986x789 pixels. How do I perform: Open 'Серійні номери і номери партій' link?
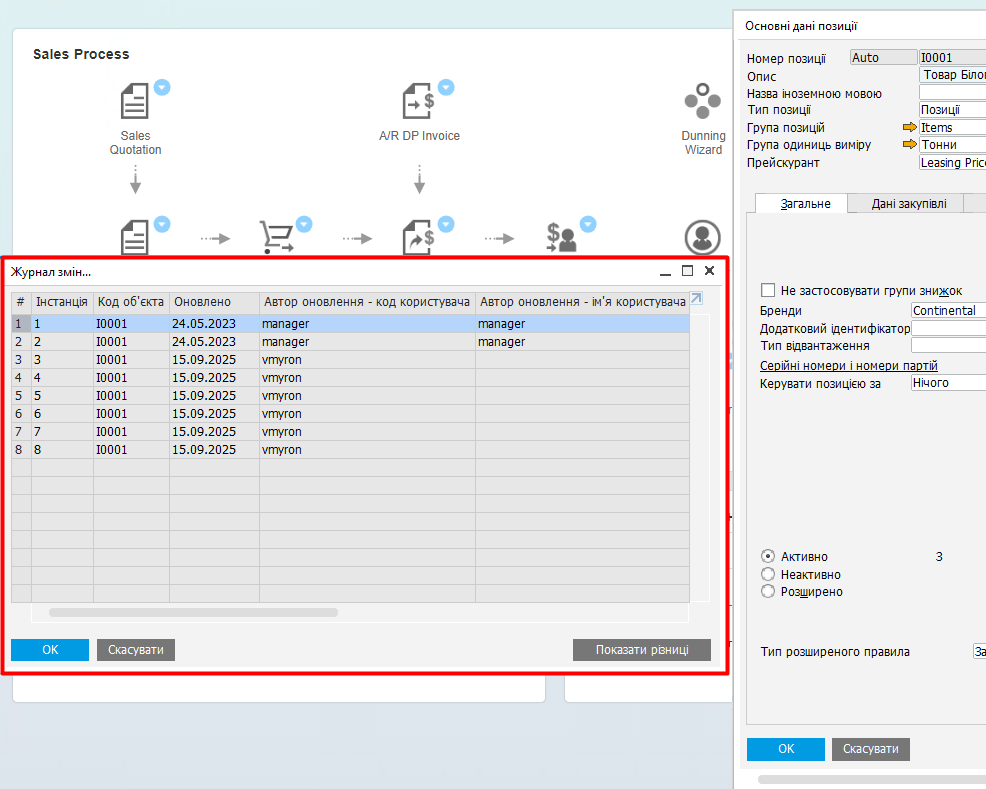(x=848, y=366)
